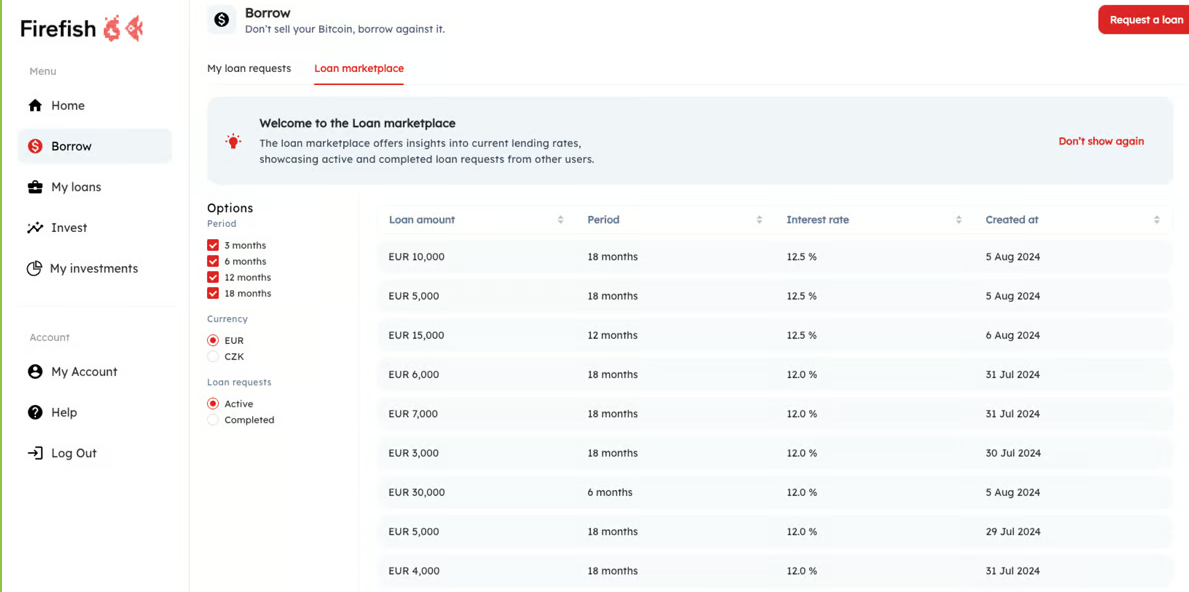Viewport: 1189px width, 592px height.
Task: Click the Home house icon in sidebar
Action: tap(35, 105)
